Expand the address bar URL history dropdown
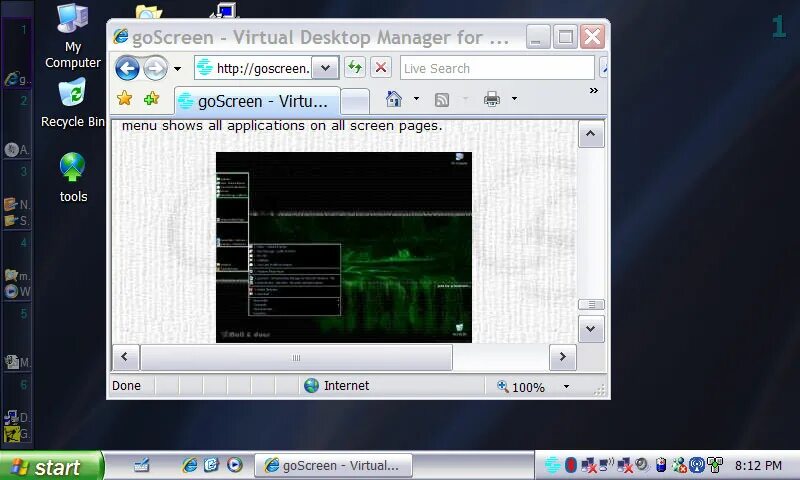Image resolution: width=800 pixels, height=480 pixels. (326, 68)
